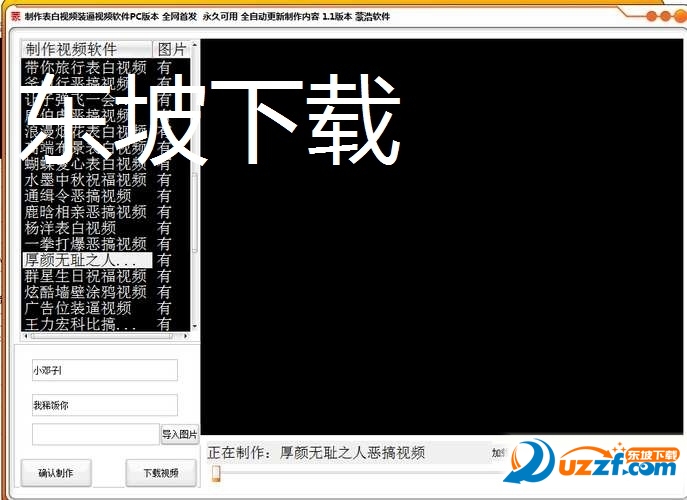Click the 下载视频 button
687x500 pixels.
click(x=161, y=473)
